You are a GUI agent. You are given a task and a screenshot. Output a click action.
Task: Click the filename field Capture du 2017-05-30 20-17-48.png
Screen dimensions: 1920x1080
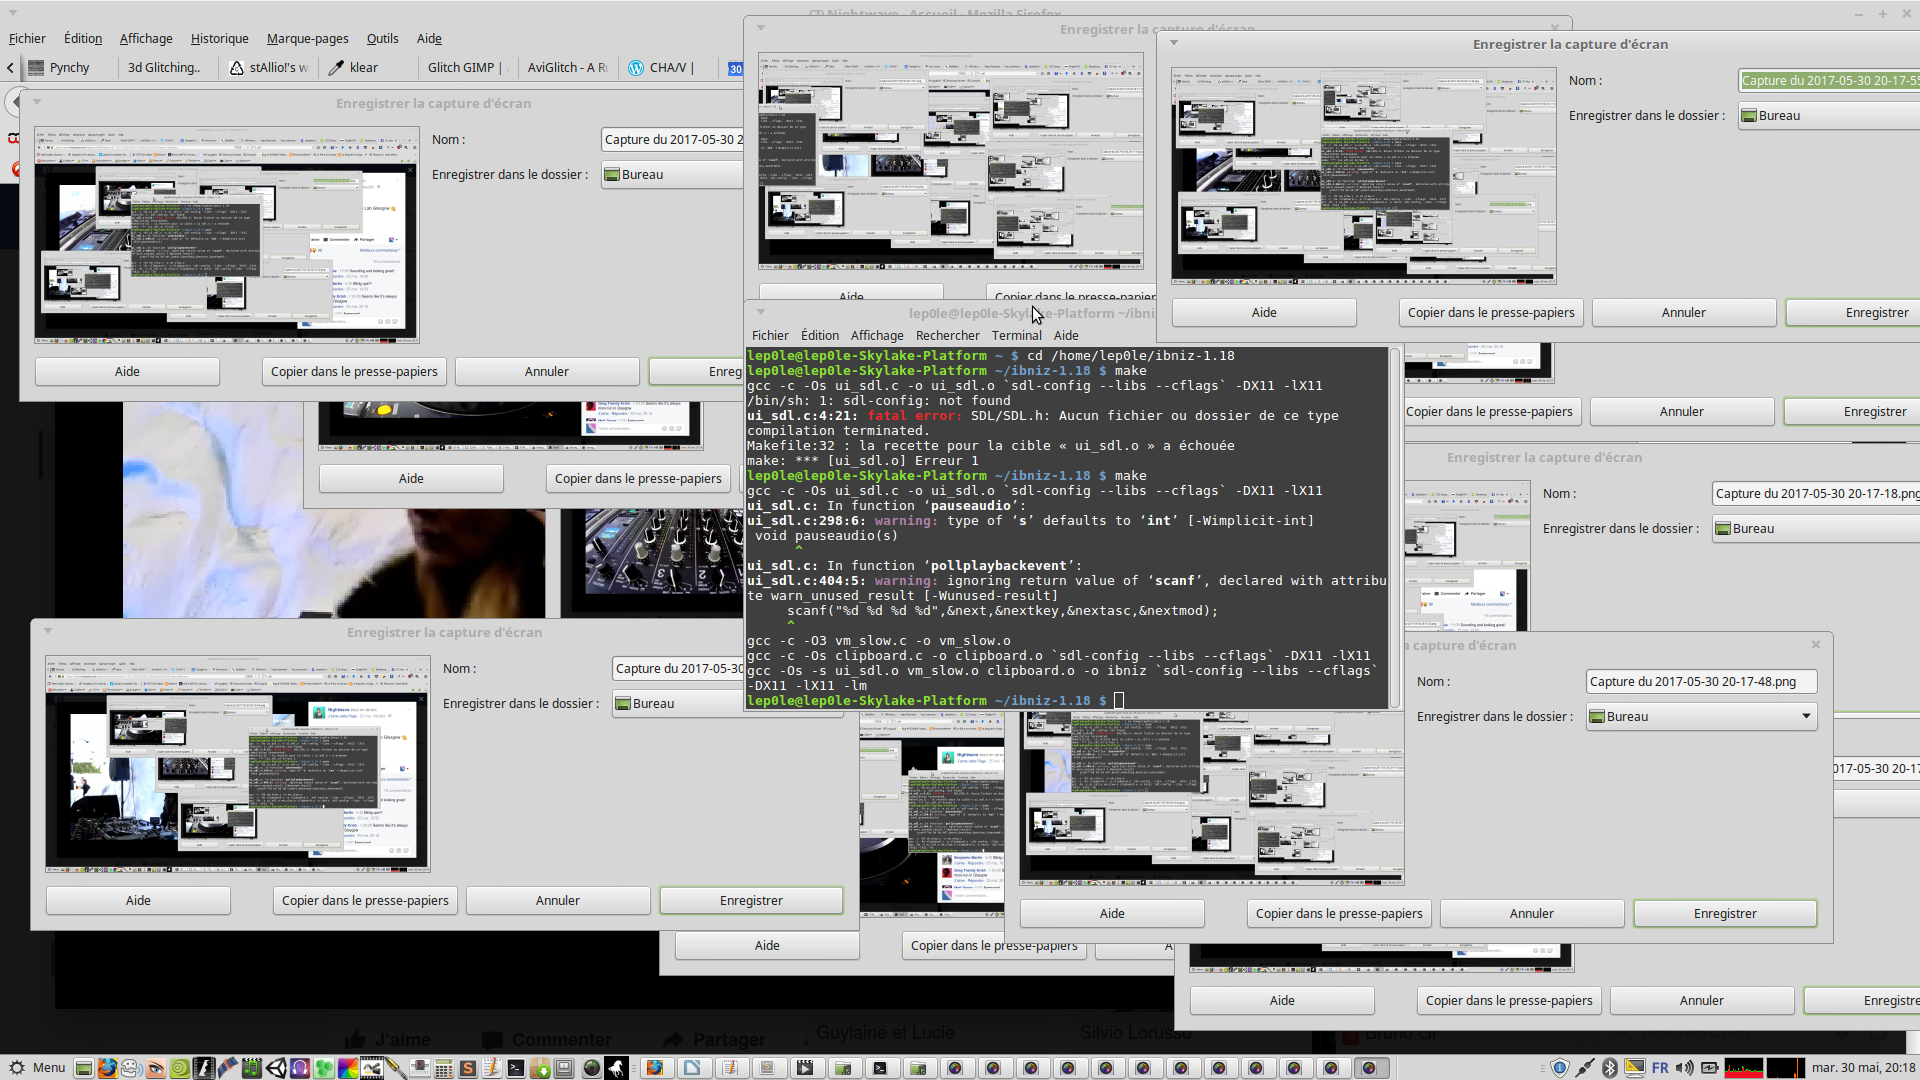point(1700,681)
